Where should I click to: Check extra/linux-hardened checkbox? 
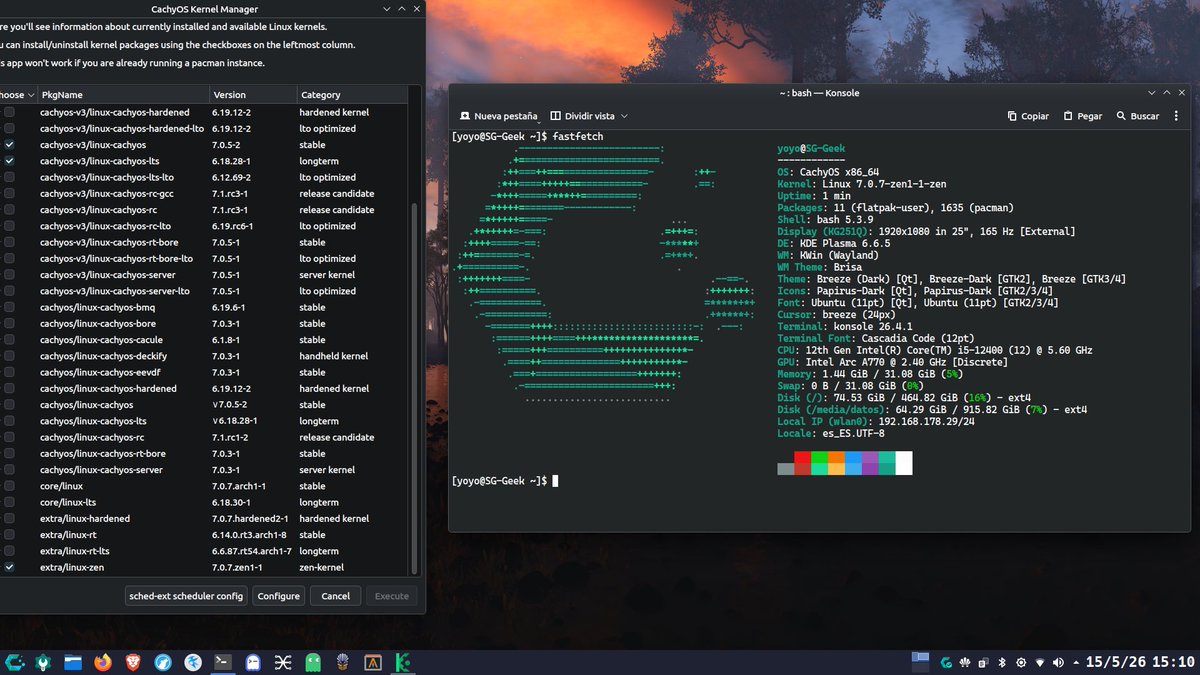[x=10, y=518]
